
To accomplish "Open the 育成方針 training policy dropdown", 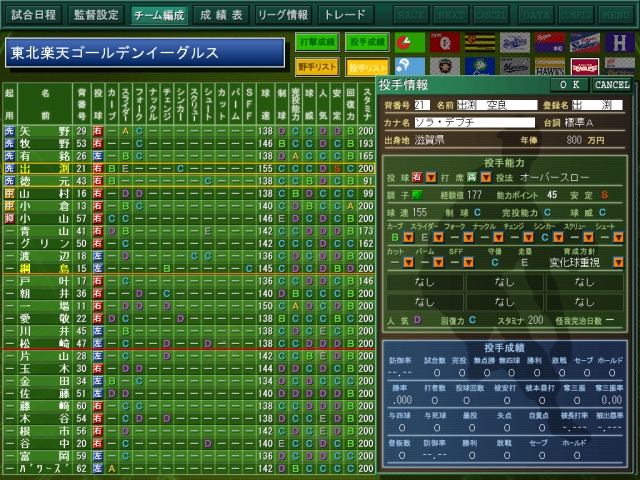I will [618, 262].
